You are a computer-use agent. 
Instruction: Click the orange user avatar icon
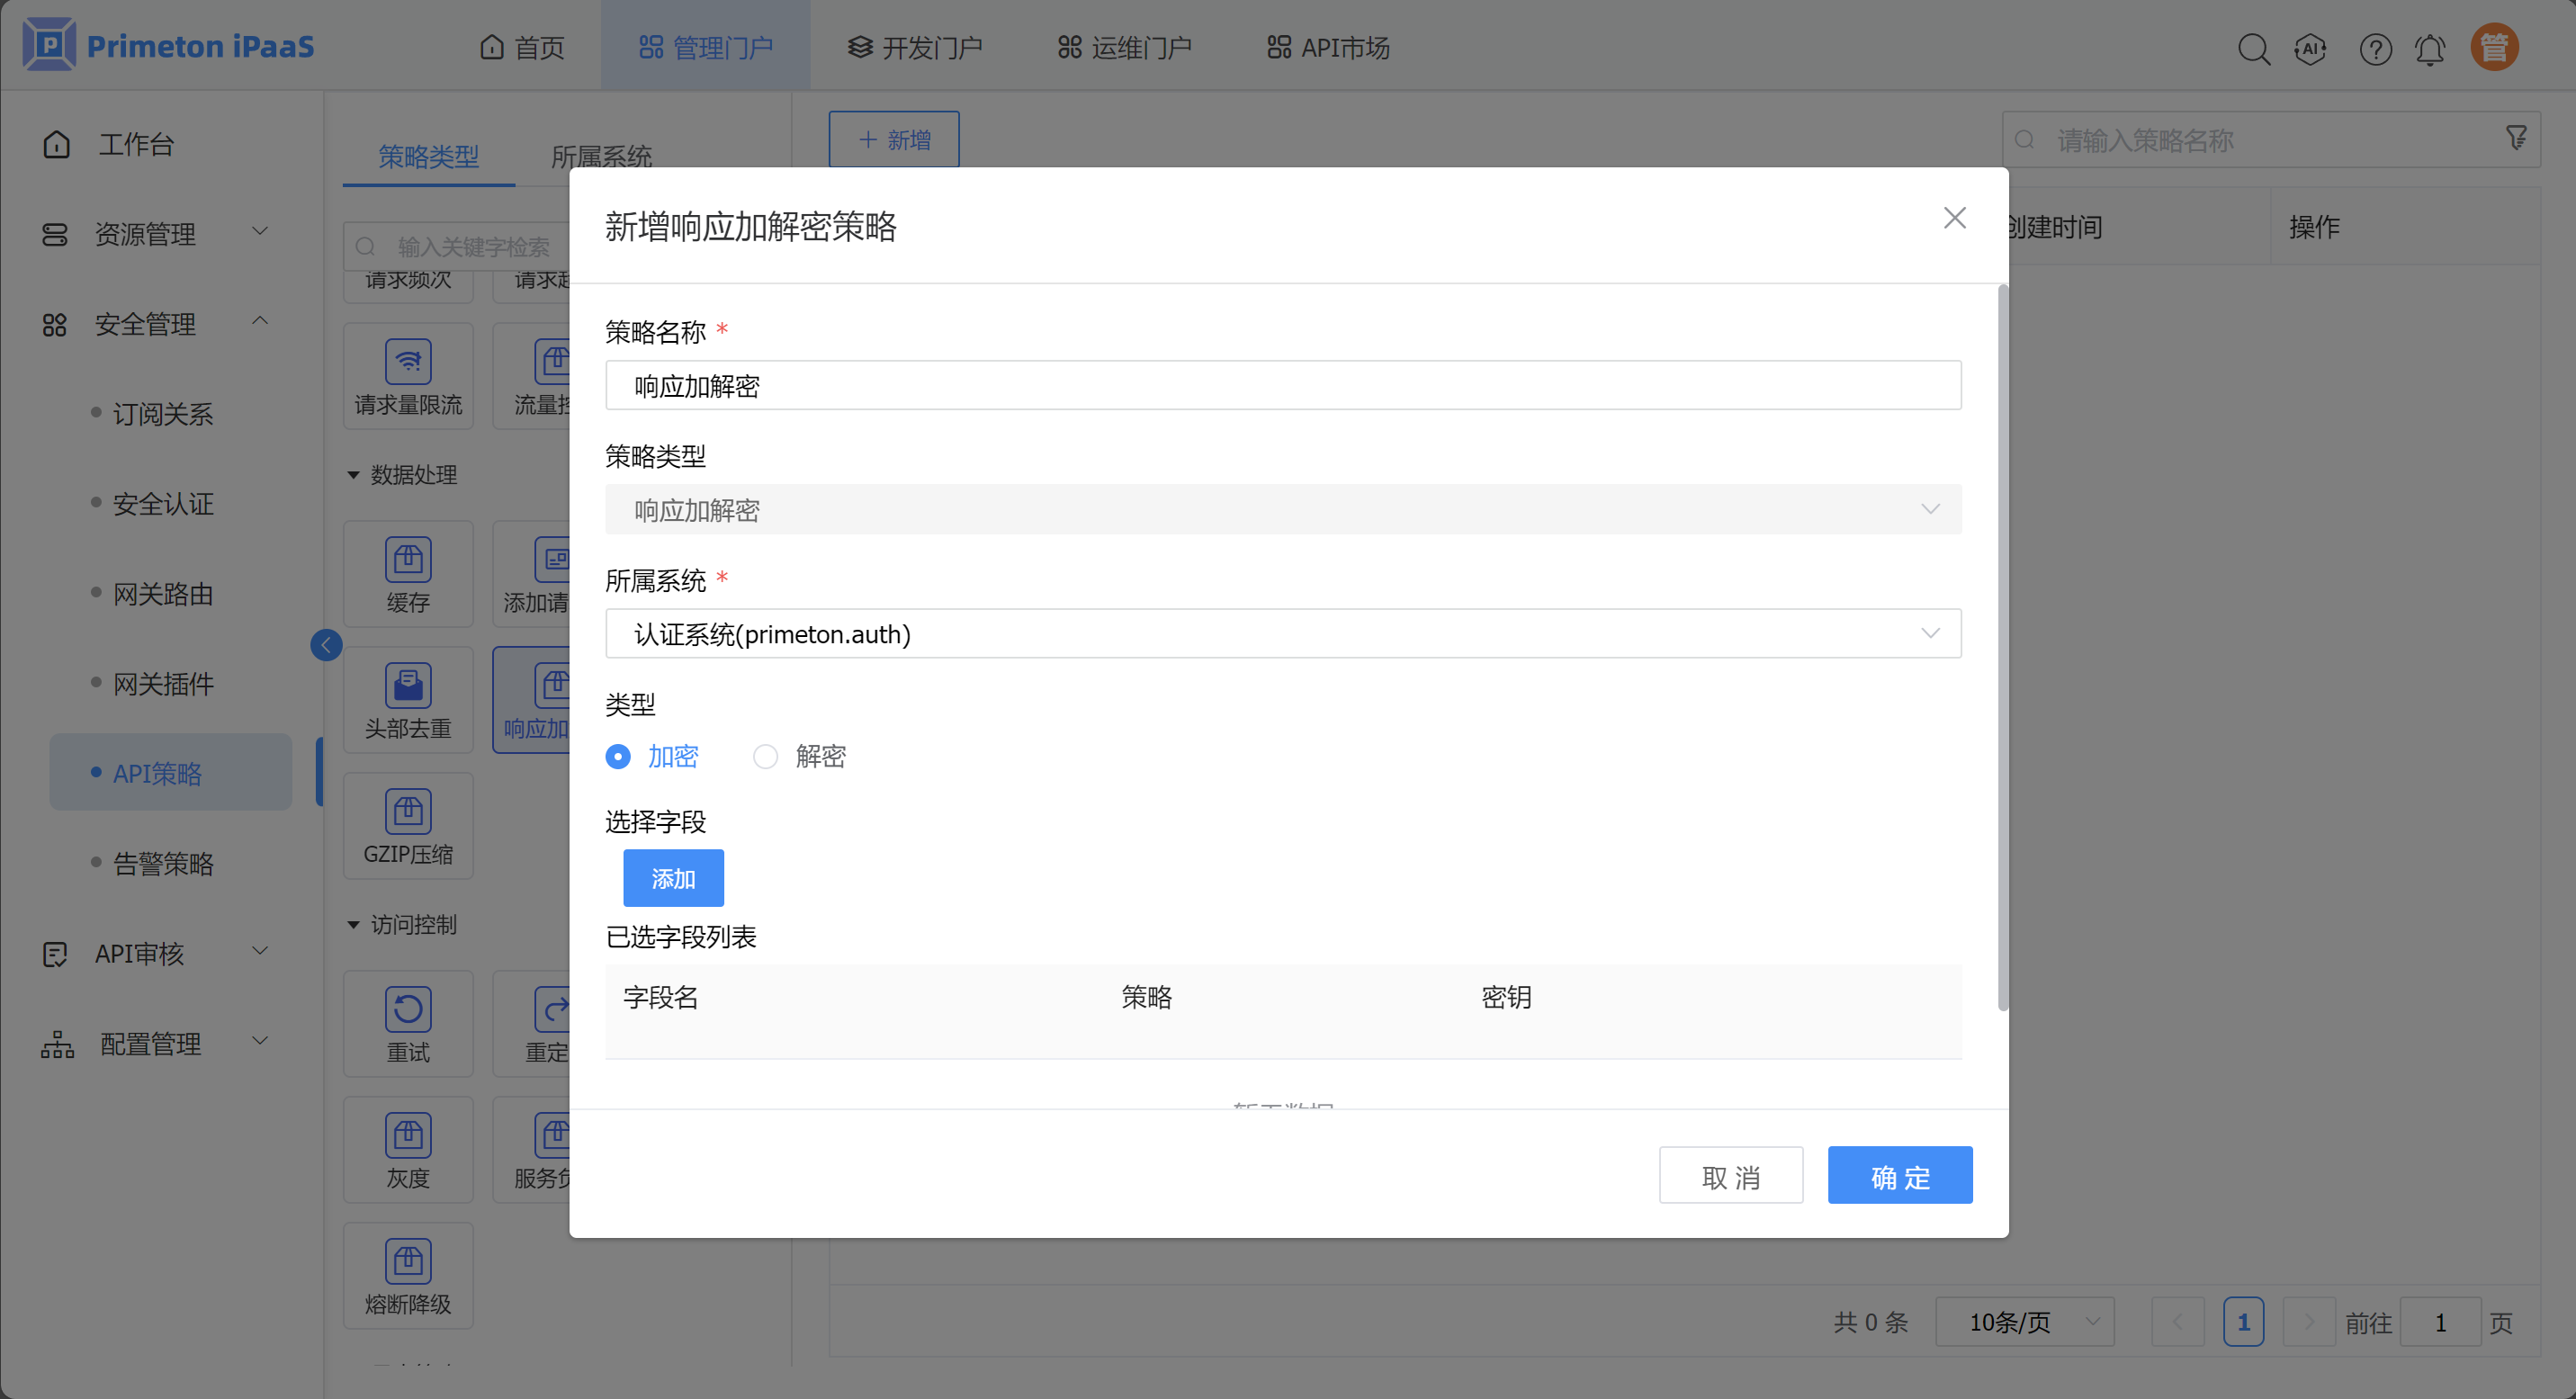click(x=2494, y=47)
